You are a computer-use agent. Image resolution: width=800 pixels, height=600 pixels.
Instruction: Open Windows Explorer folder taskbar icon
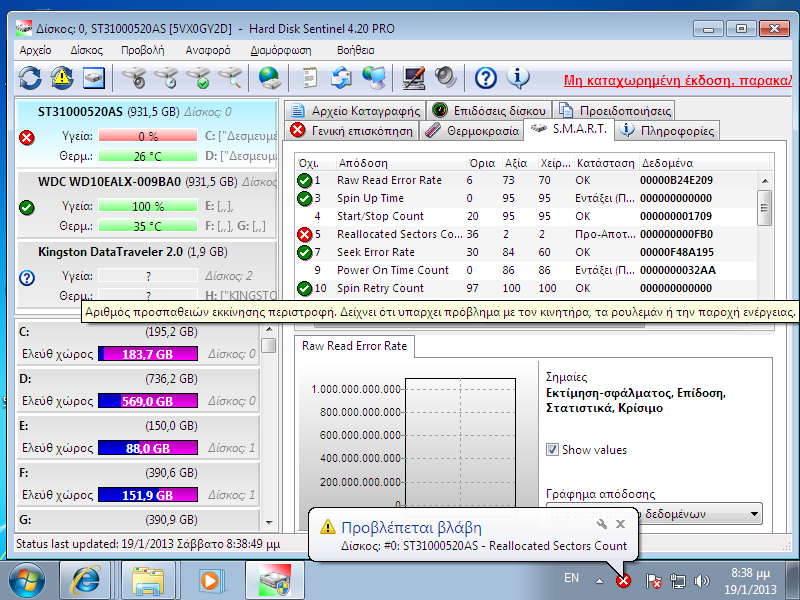click(x=148, y=580)
